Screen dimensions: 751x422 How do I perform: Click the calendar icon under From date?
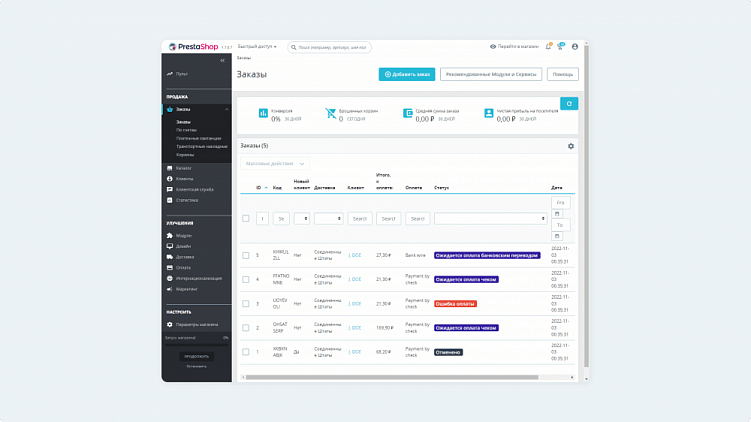(557, 214)
